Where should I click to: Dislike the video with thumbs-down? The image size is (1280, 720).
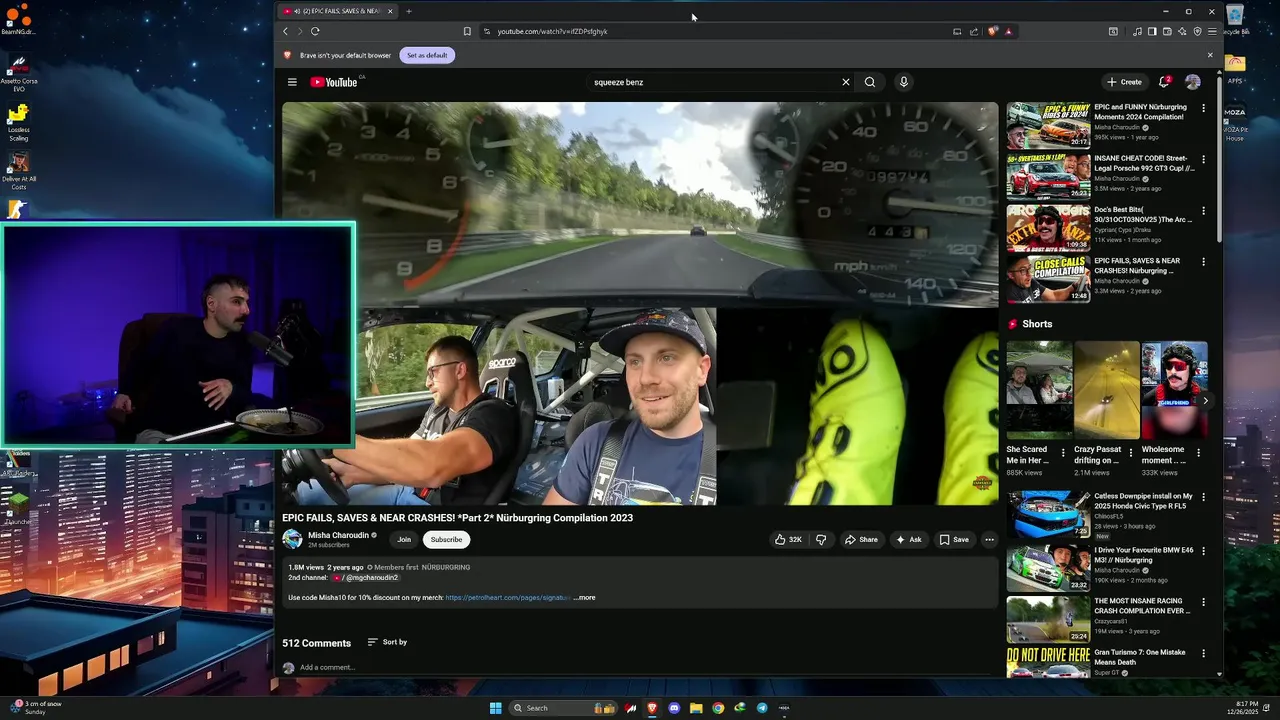[x=821, y=539]
